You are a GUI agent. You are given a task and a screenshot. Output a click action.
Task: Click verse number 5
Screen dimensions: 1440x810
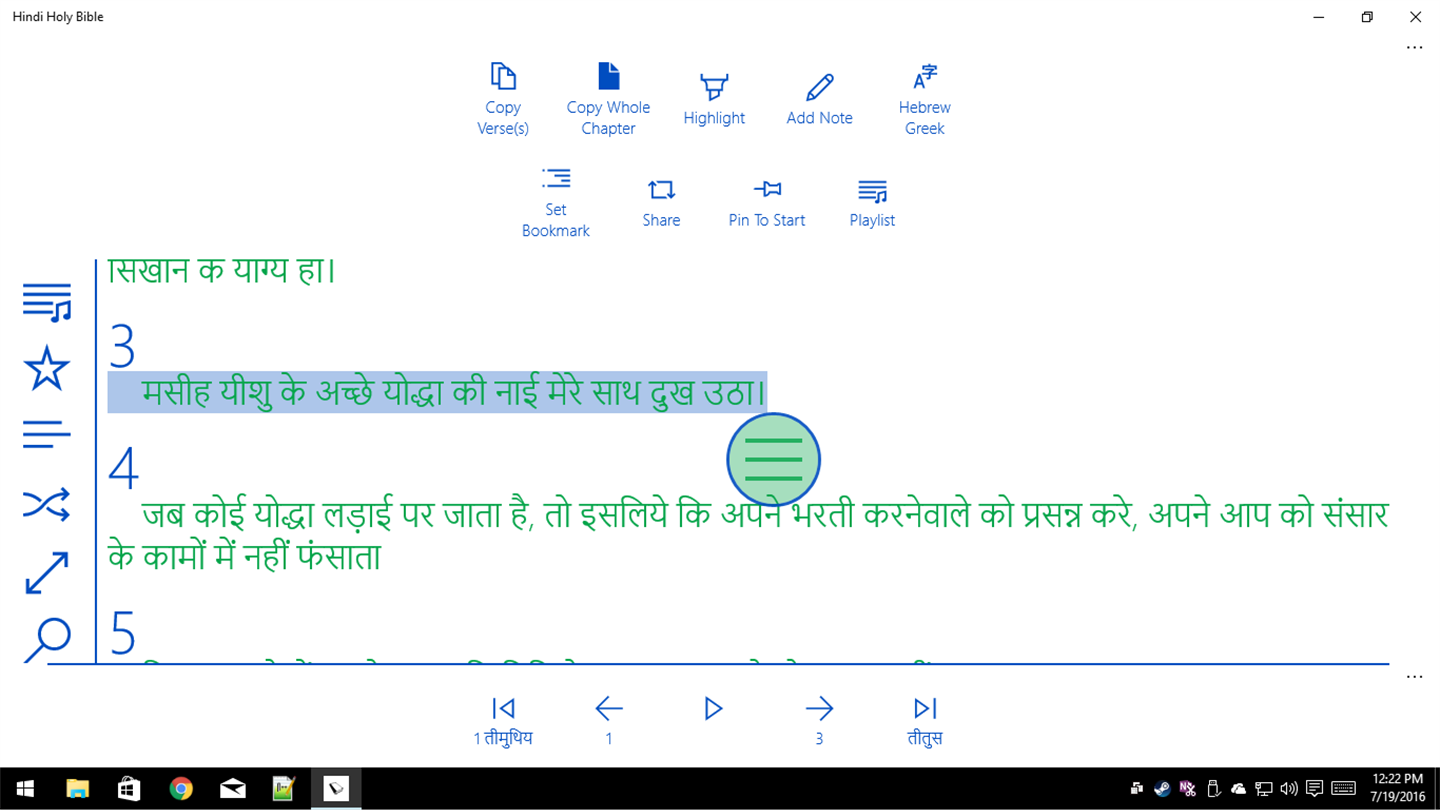click(x=122, y=634)
